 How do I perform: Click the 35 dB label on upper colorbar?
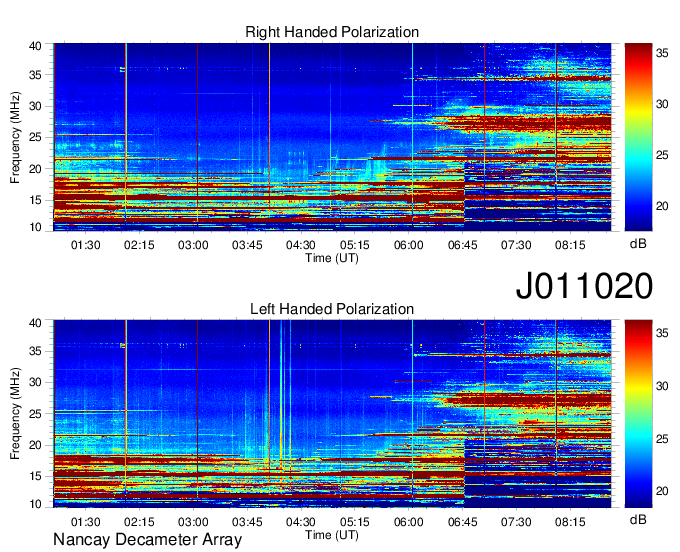[x=662, y=53]
